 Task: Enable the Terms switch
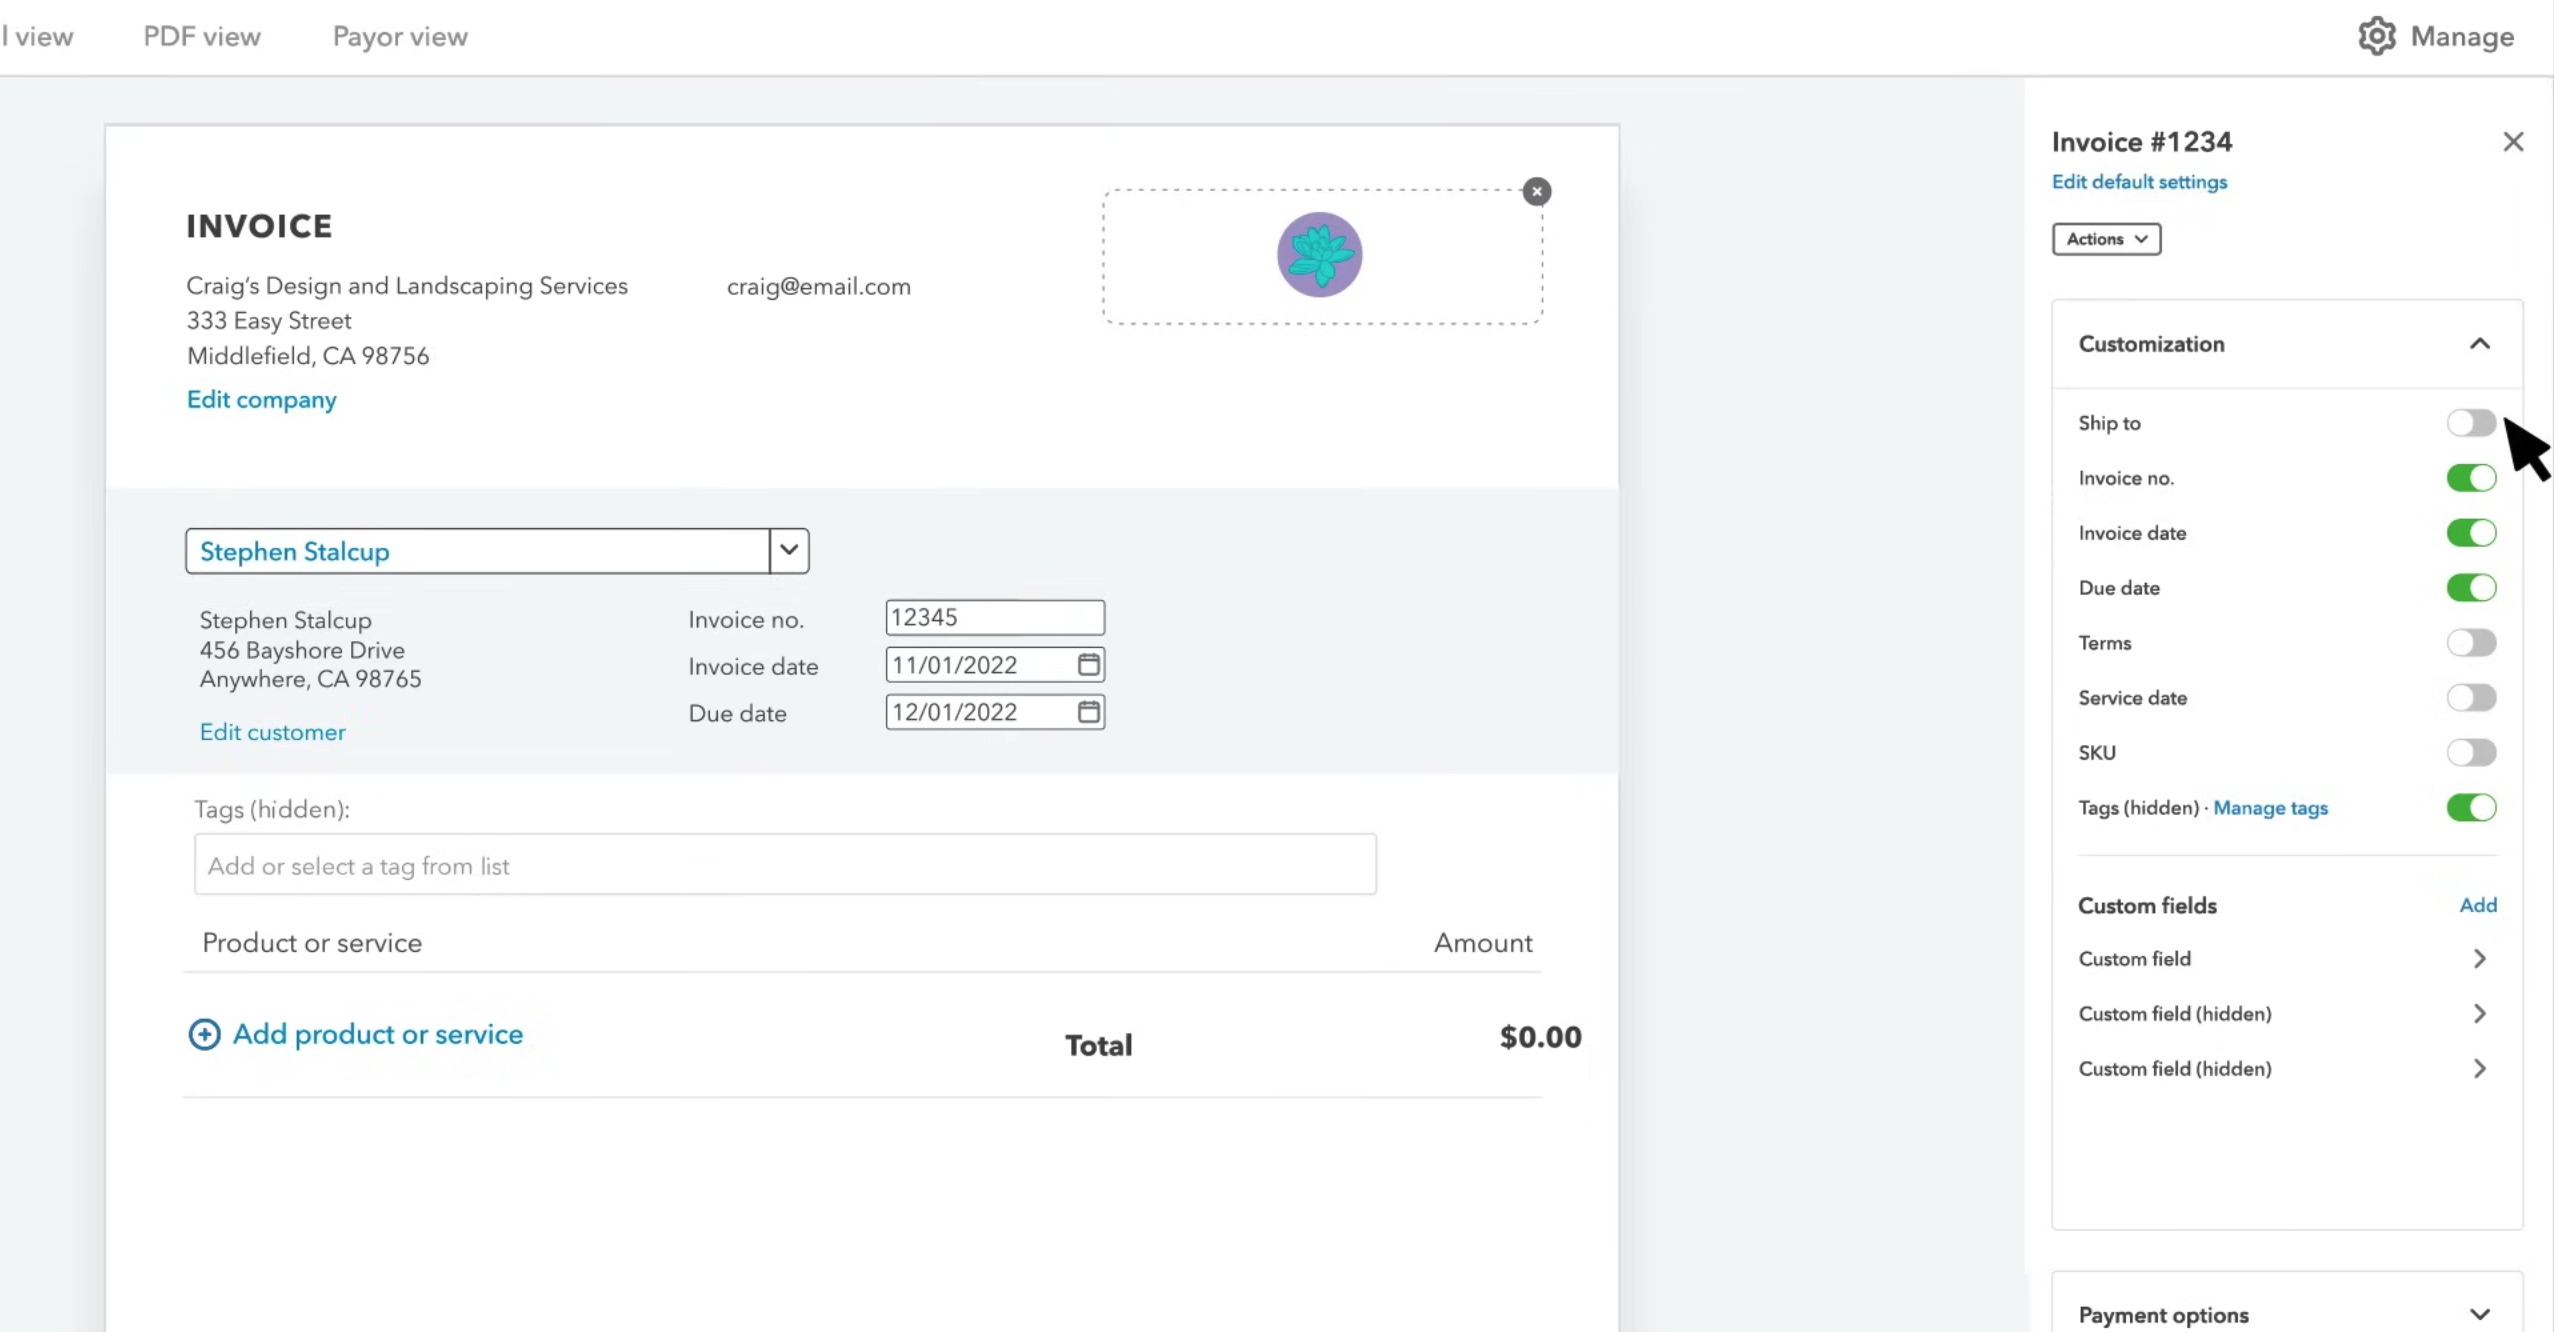coord(2471,643)
